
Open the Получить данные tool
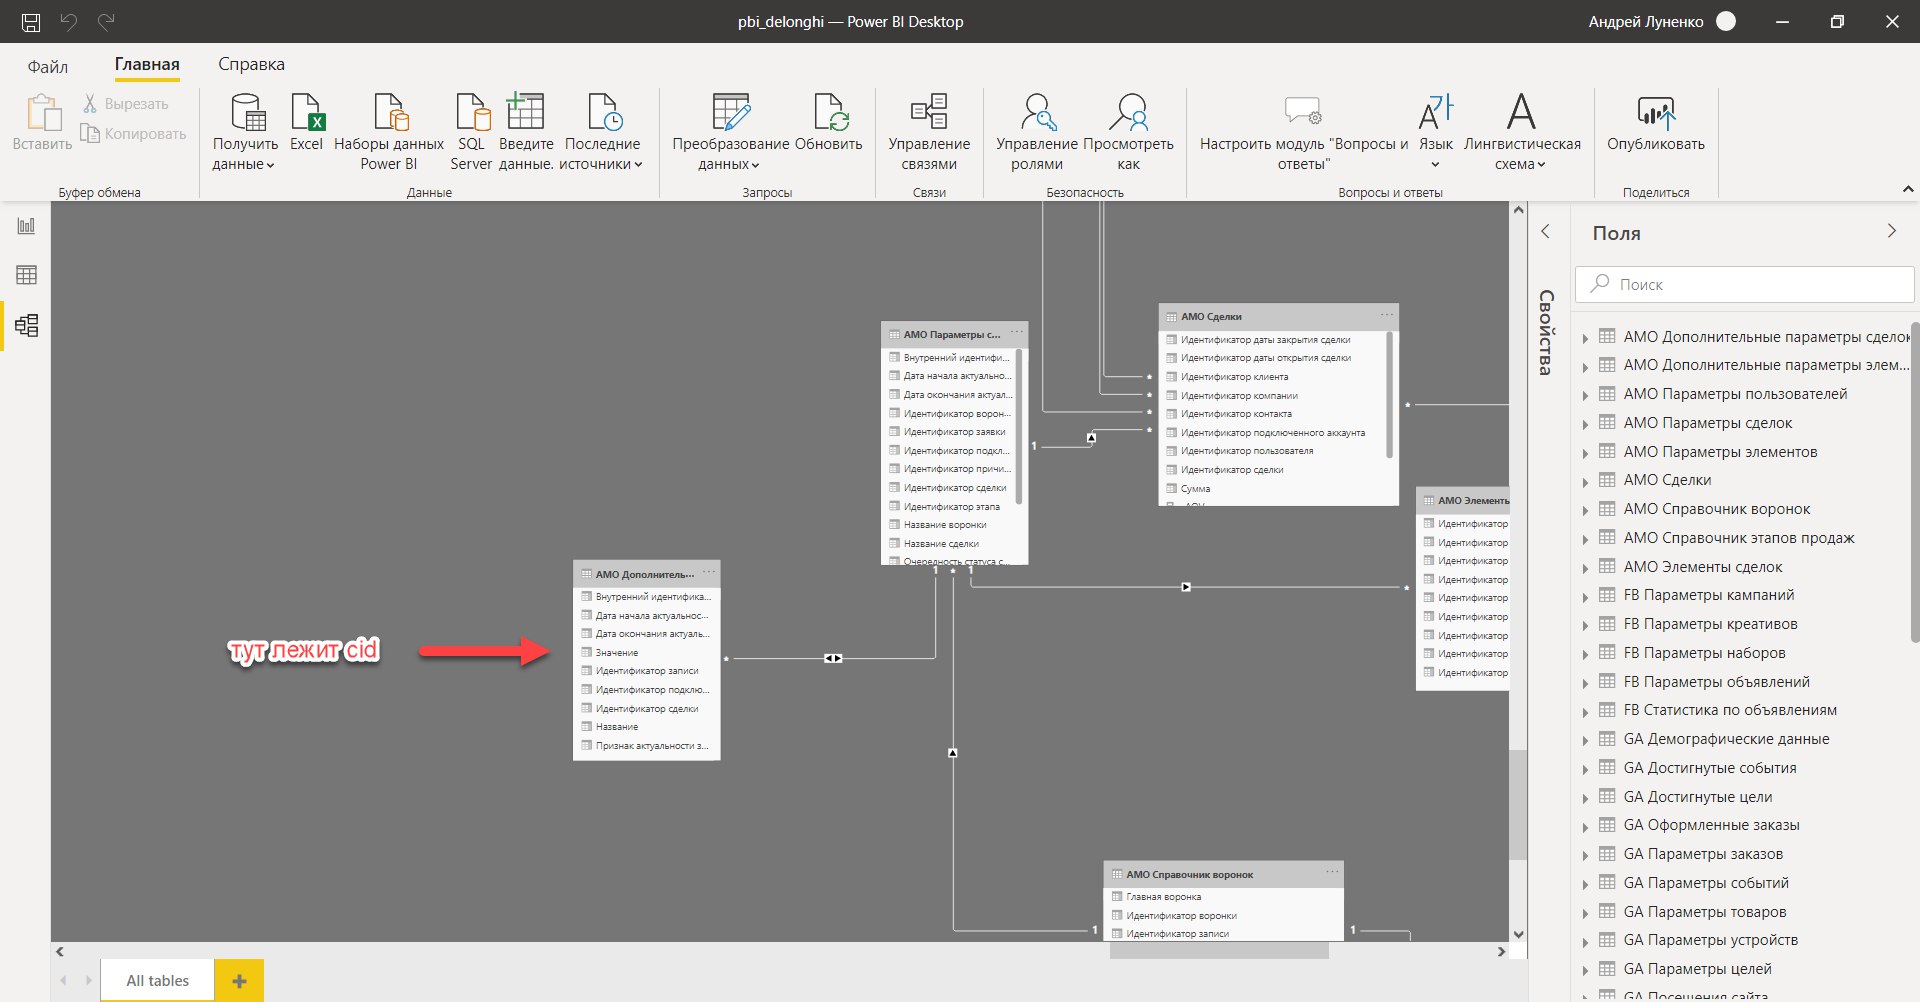click(245, 131)
